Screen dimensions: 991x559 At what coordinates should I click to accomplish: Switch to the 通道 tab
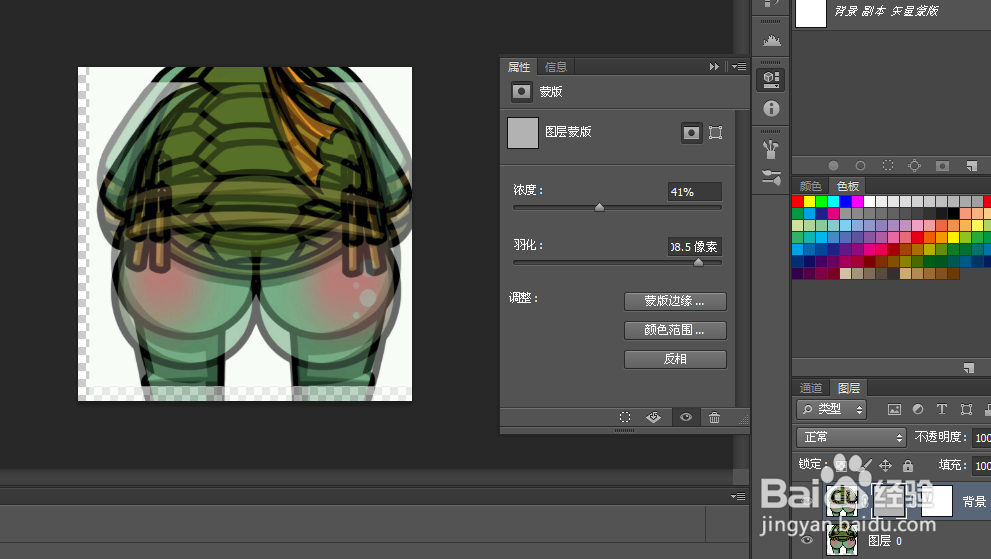[811, 388]
